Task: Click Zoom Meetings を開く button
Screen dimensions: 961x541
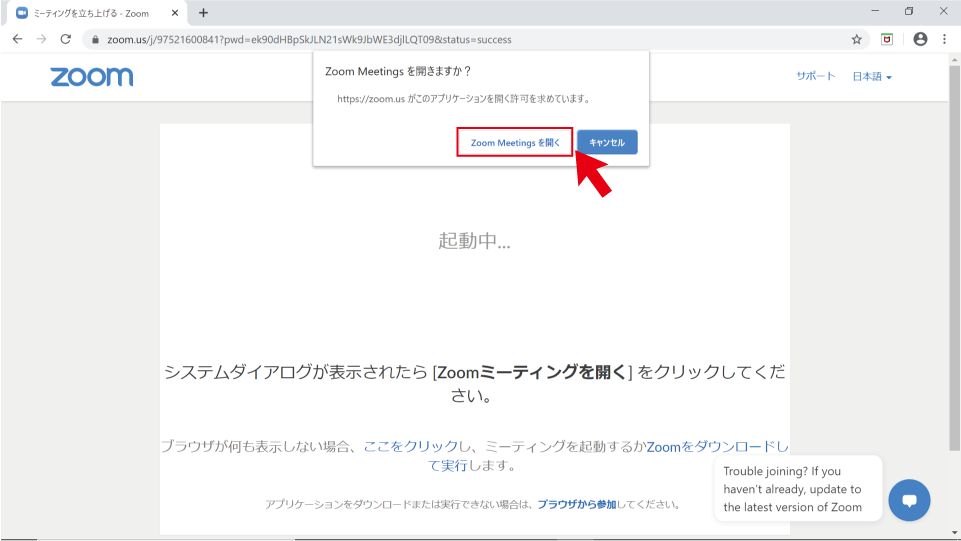Action: tap(515, 142)
